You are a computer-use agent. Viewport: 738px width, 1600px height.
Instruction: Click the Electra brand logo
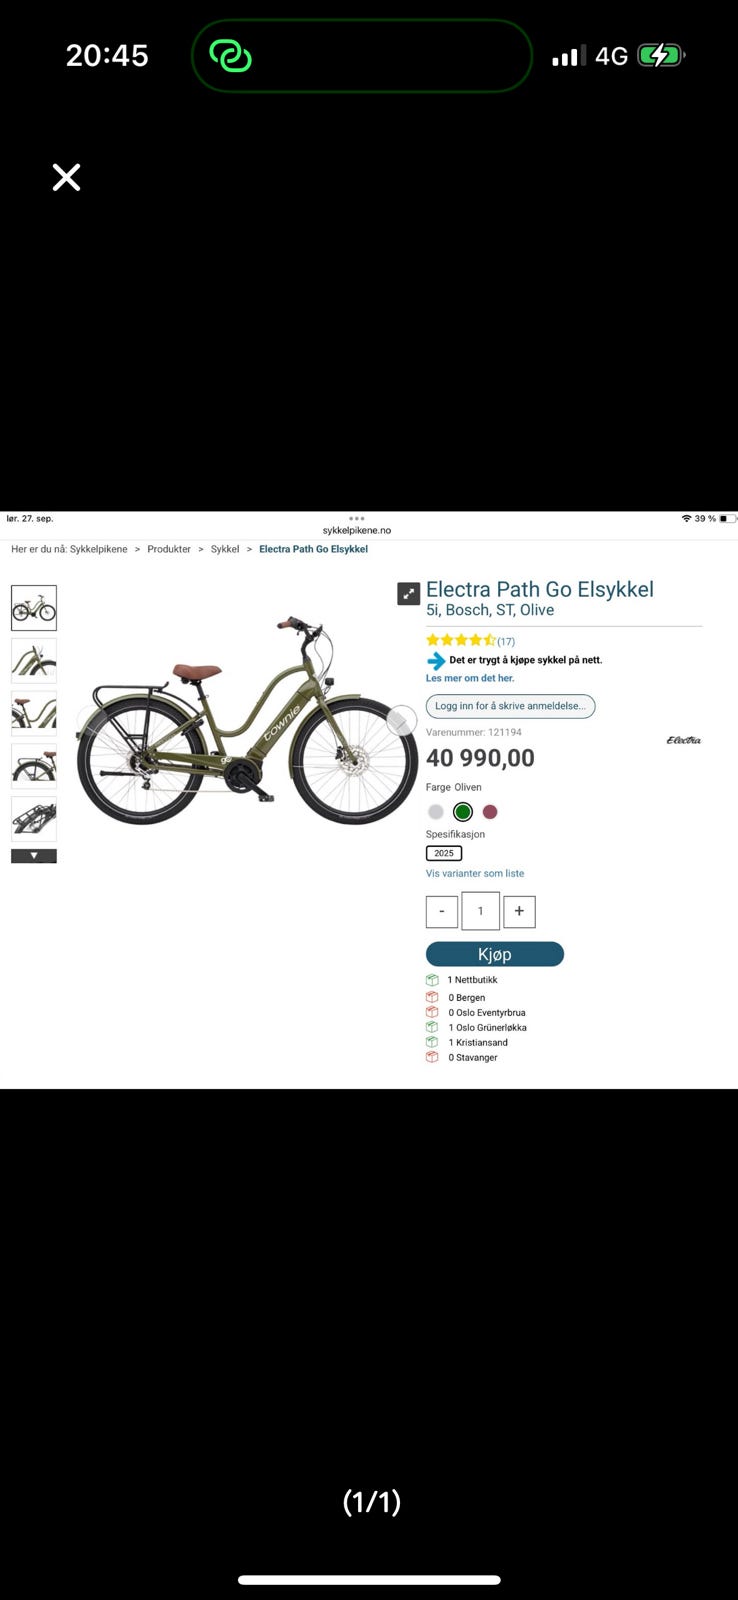[684, 740]
